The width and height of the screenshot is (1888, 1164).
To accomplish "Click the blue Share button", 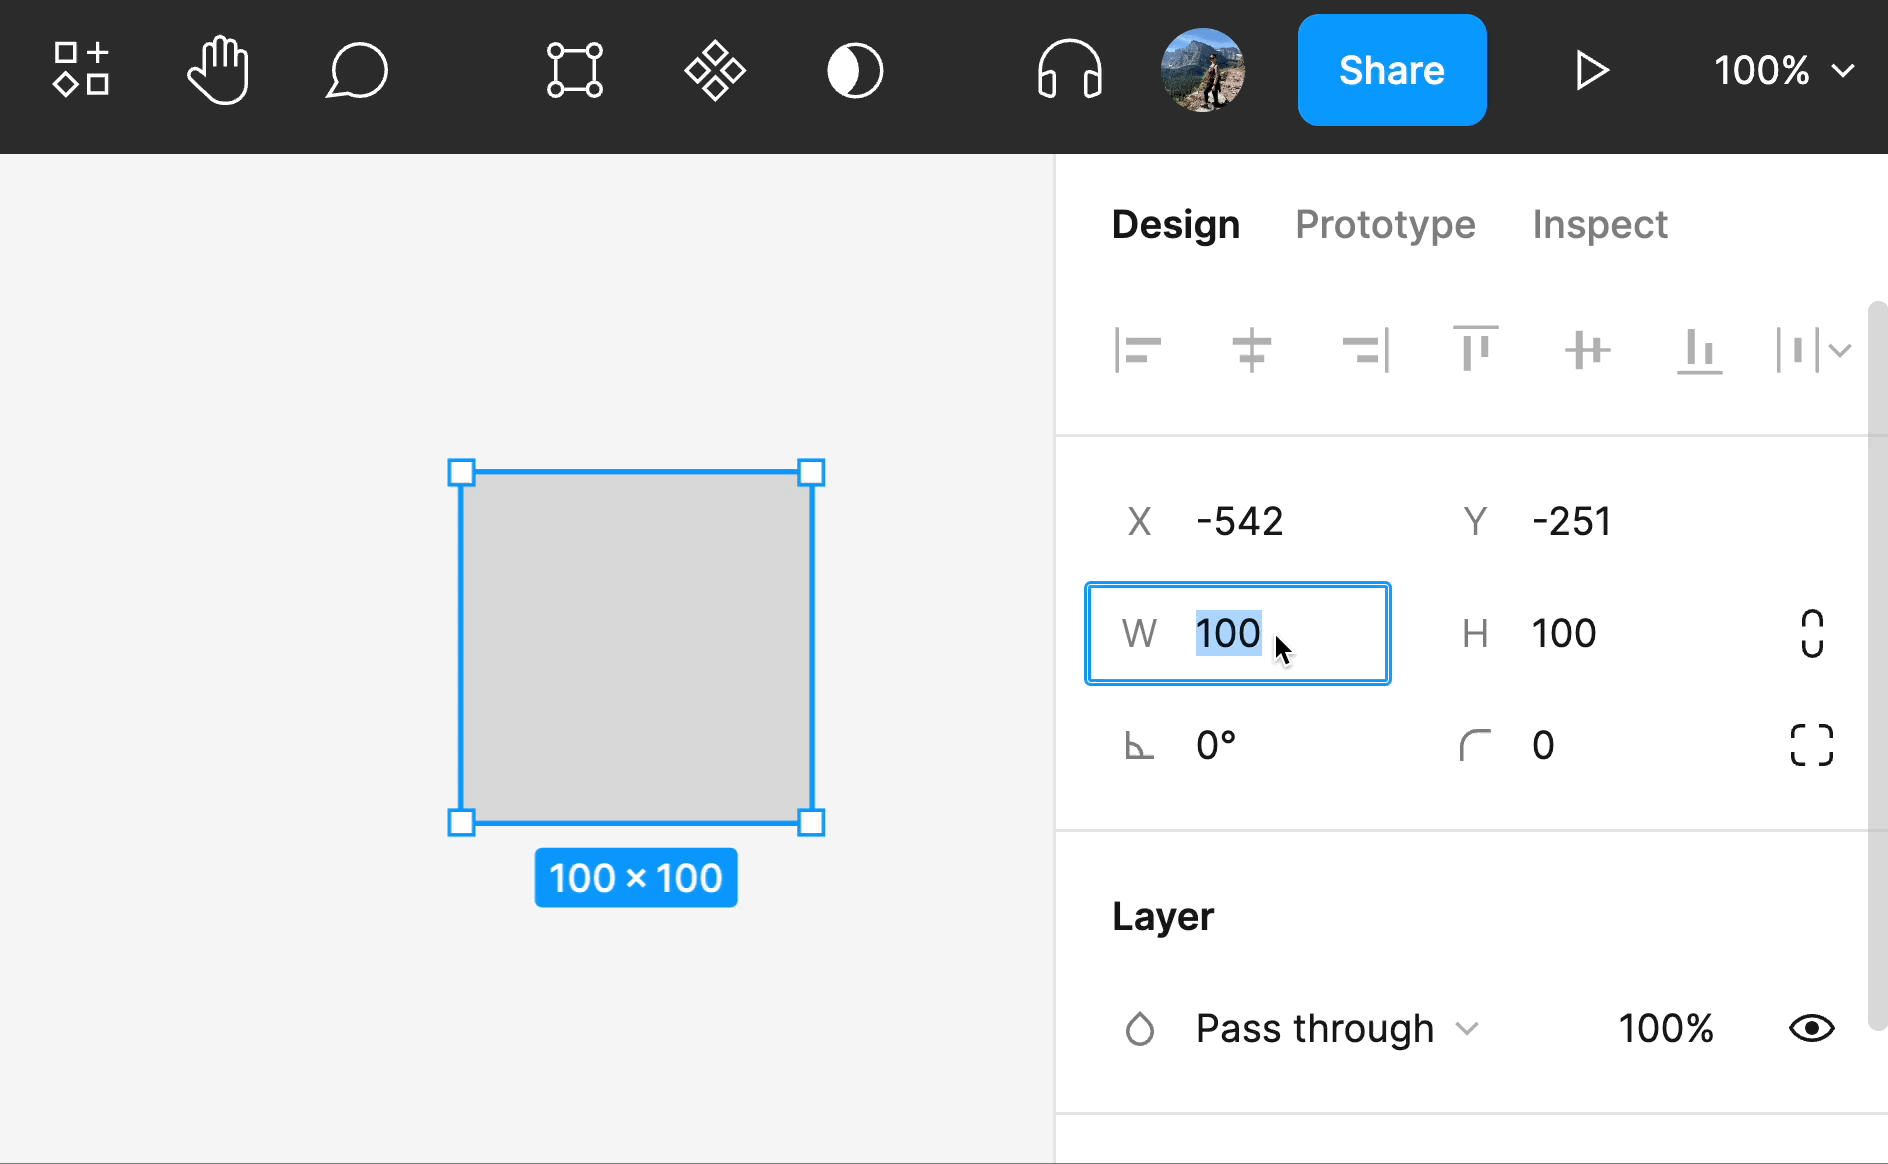I will [1392, 70].
